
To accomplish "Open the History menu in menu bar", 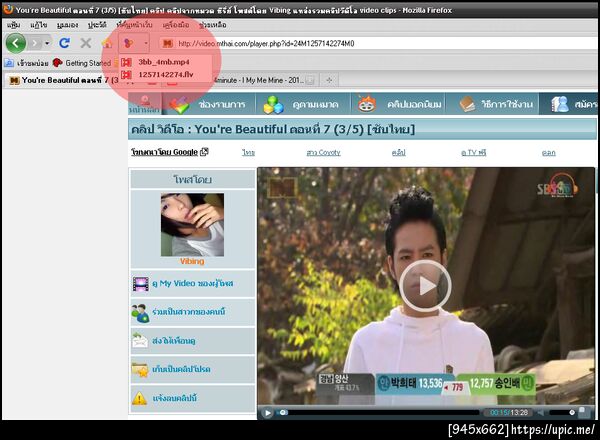I will [x=97, y=25].
